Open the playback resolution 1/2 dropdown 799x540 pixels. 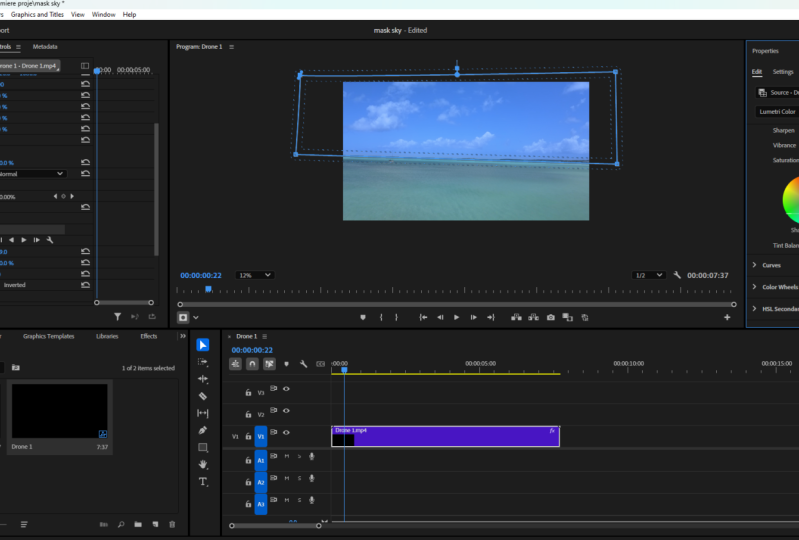coord(649,275)
